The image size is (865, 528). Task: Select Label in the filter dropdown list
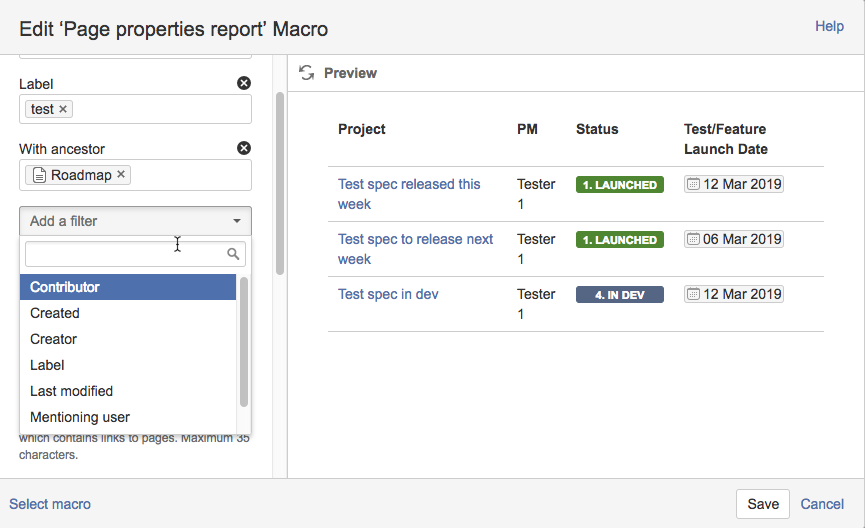coord(128,365)
